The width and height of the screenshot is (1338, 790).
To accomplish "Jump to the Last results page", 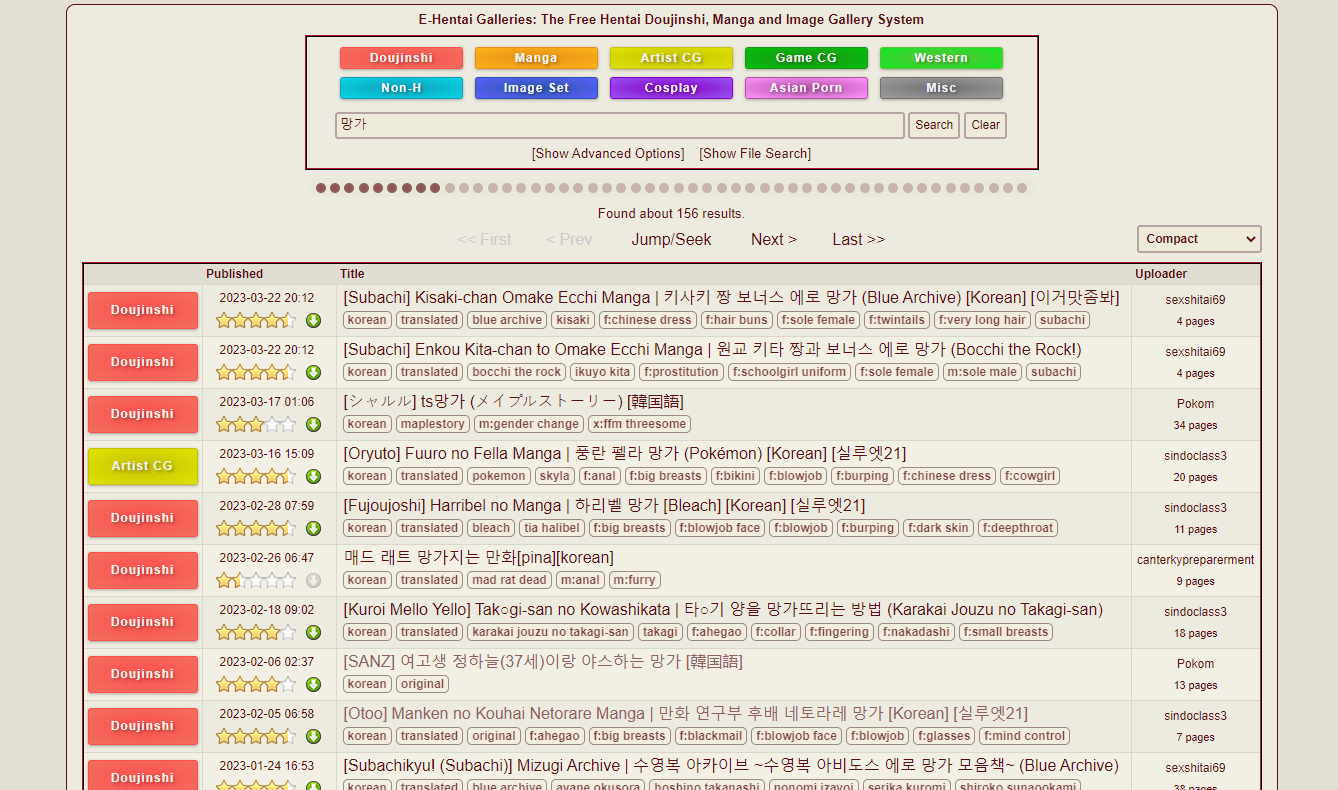I will pos(858,239).
